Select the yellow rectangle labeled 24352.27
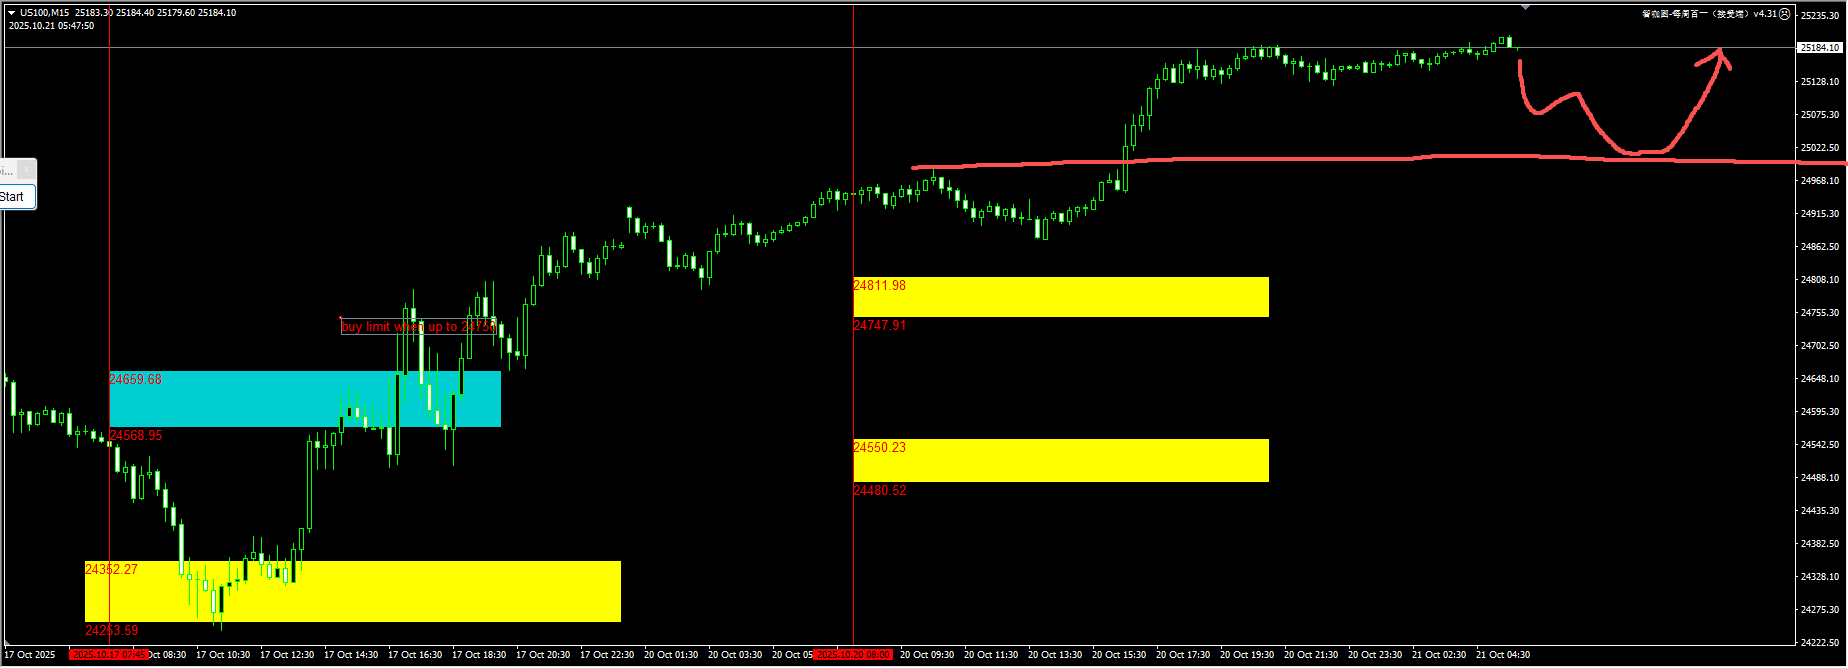 352,591
